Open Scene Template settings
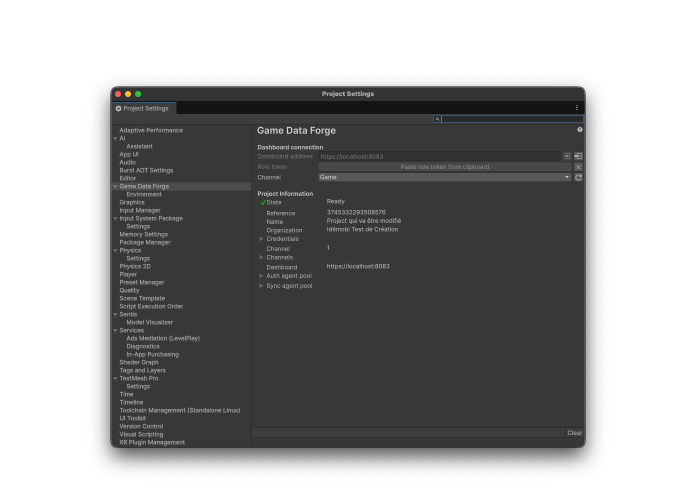 [142, 298]
